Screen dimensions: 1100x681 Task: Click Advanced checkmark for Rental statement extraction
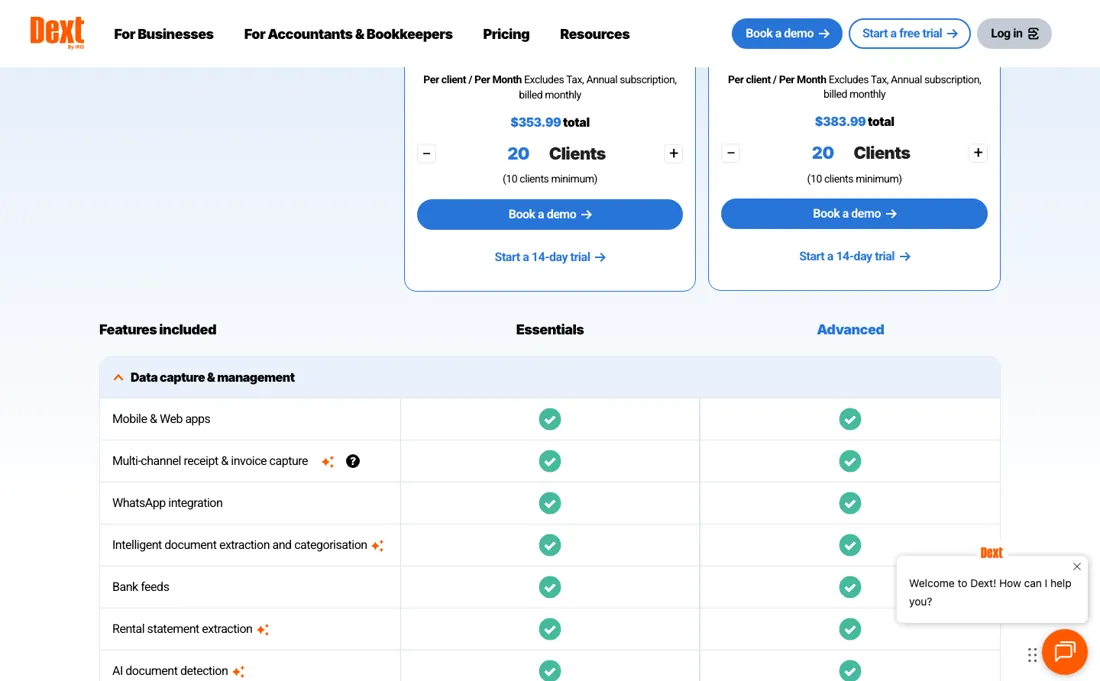(x=850, y=629)
